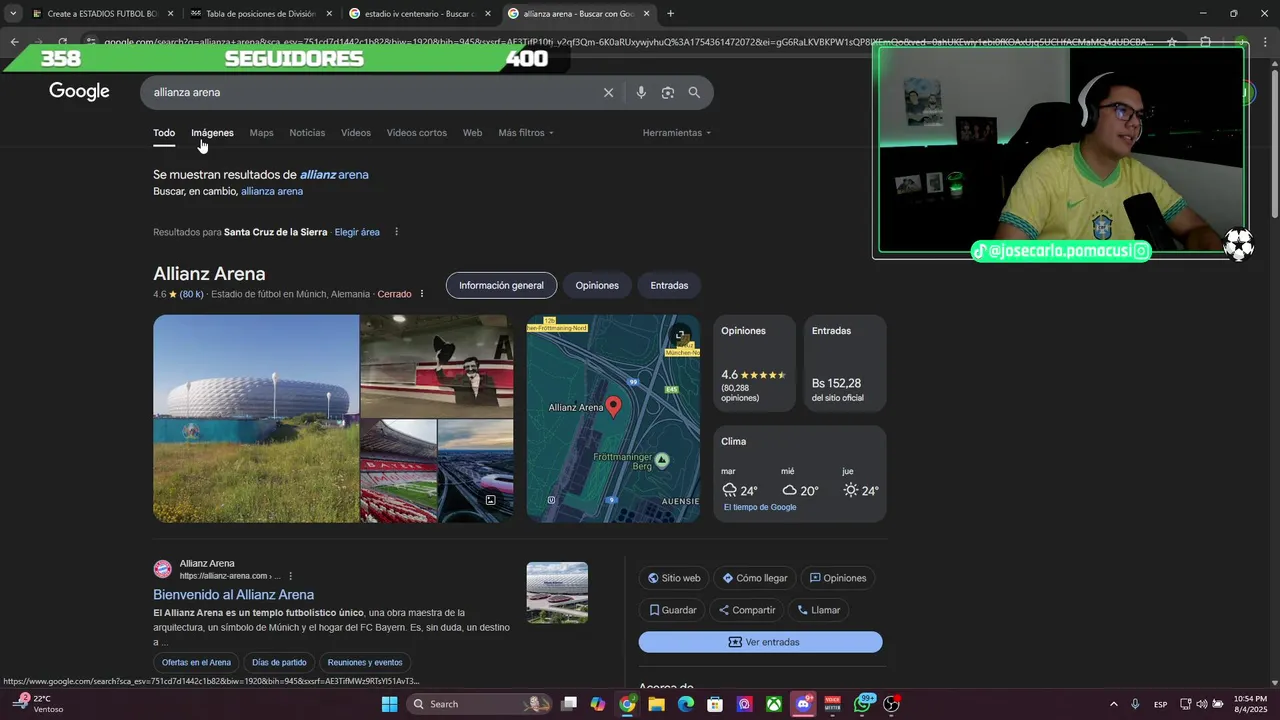1280x720 pixels.
Task: Switch to Imágenes results tab
Action: coord(212,133)
